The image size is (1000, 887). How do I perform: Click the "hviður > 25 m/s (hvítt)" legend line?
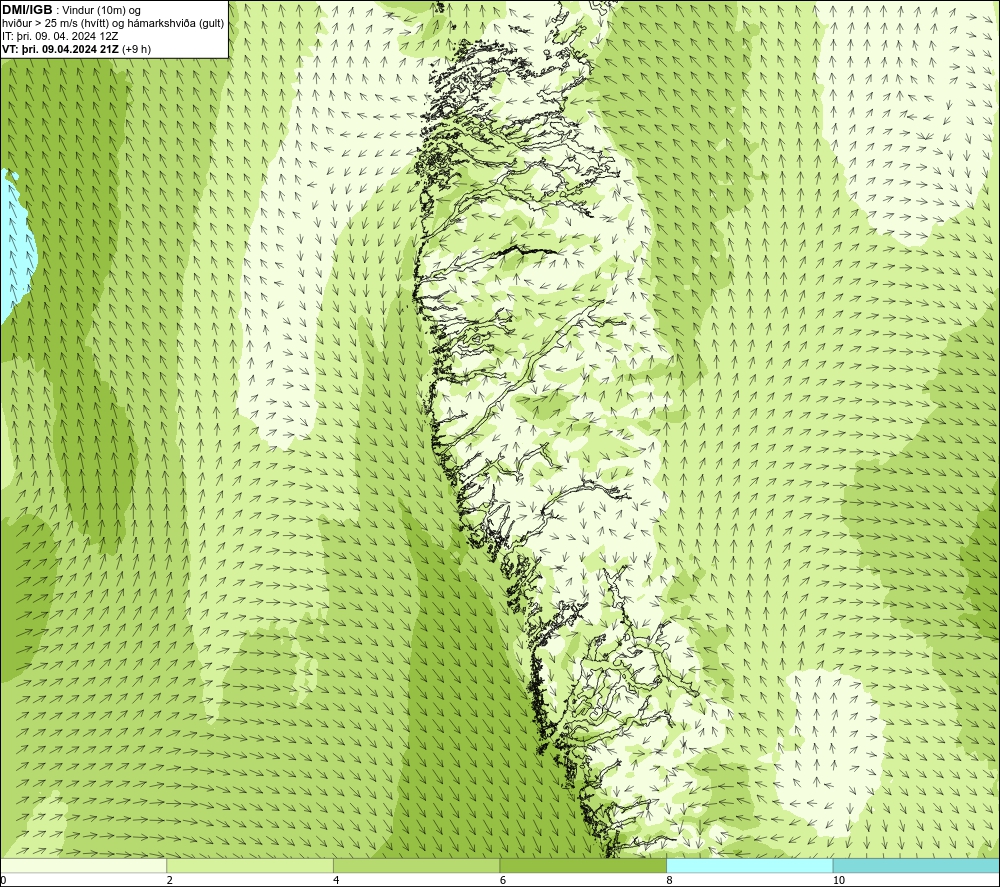tap(113, 23)
